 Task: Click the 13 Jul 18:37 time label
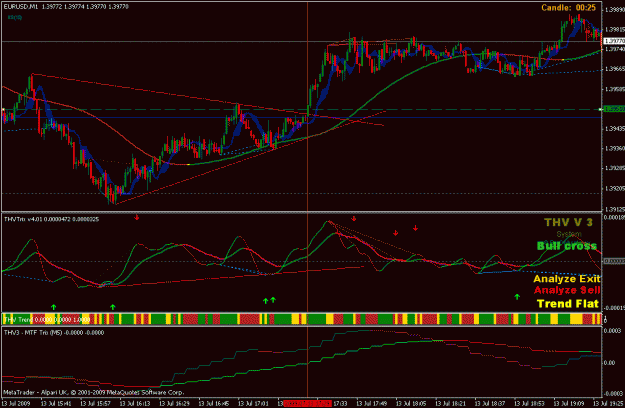[490, 403]
